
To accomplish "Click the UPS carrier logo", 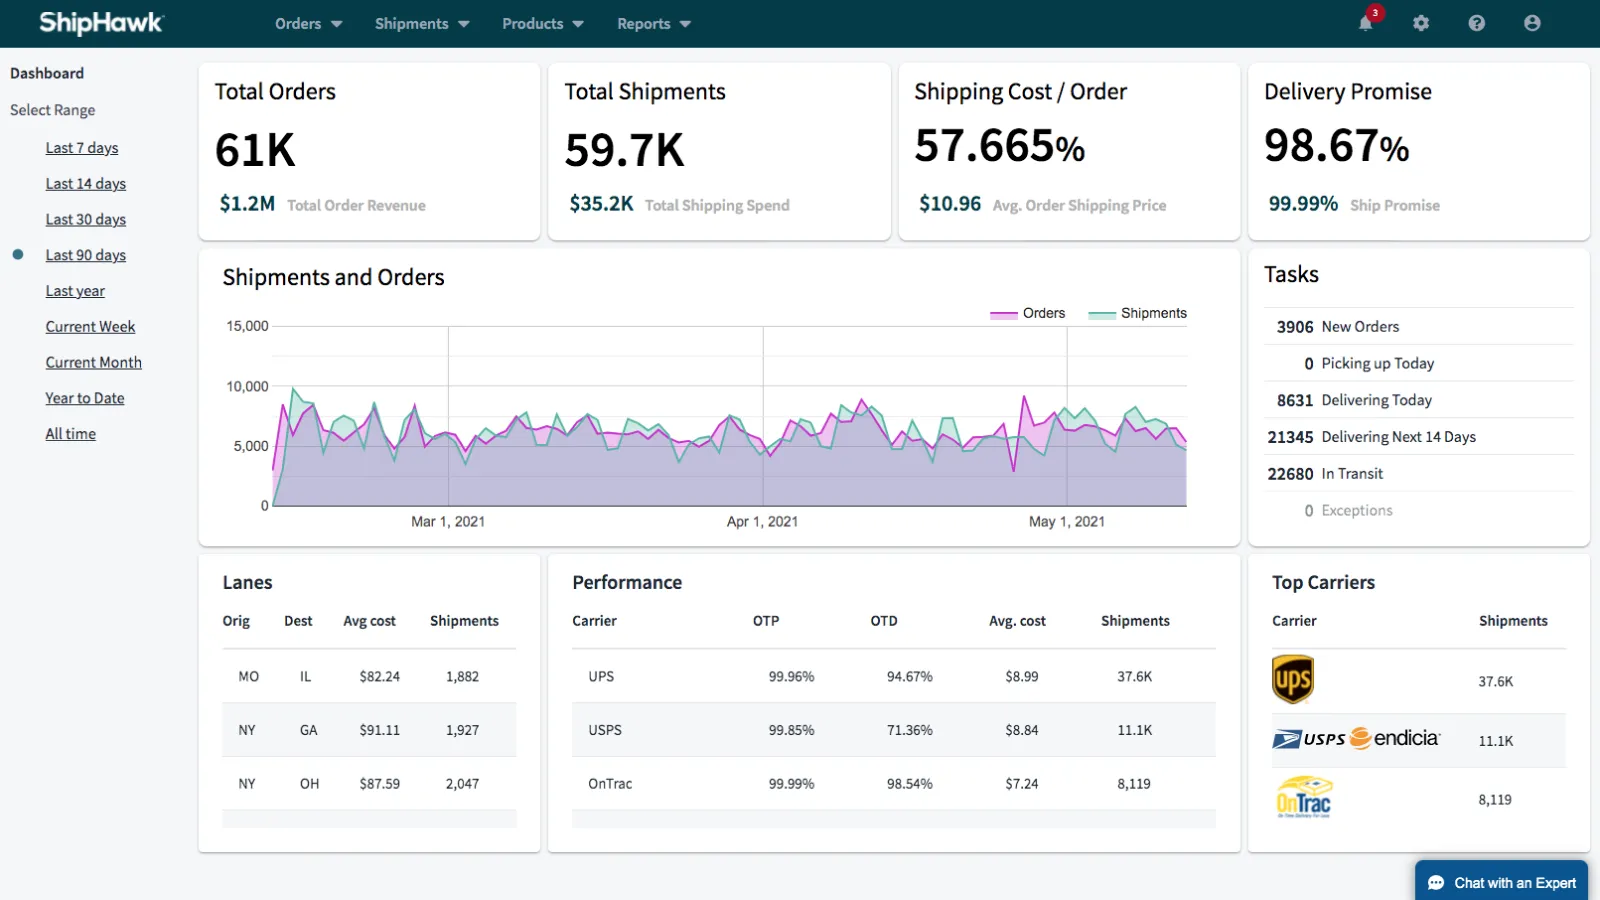I will point(1294,679).
